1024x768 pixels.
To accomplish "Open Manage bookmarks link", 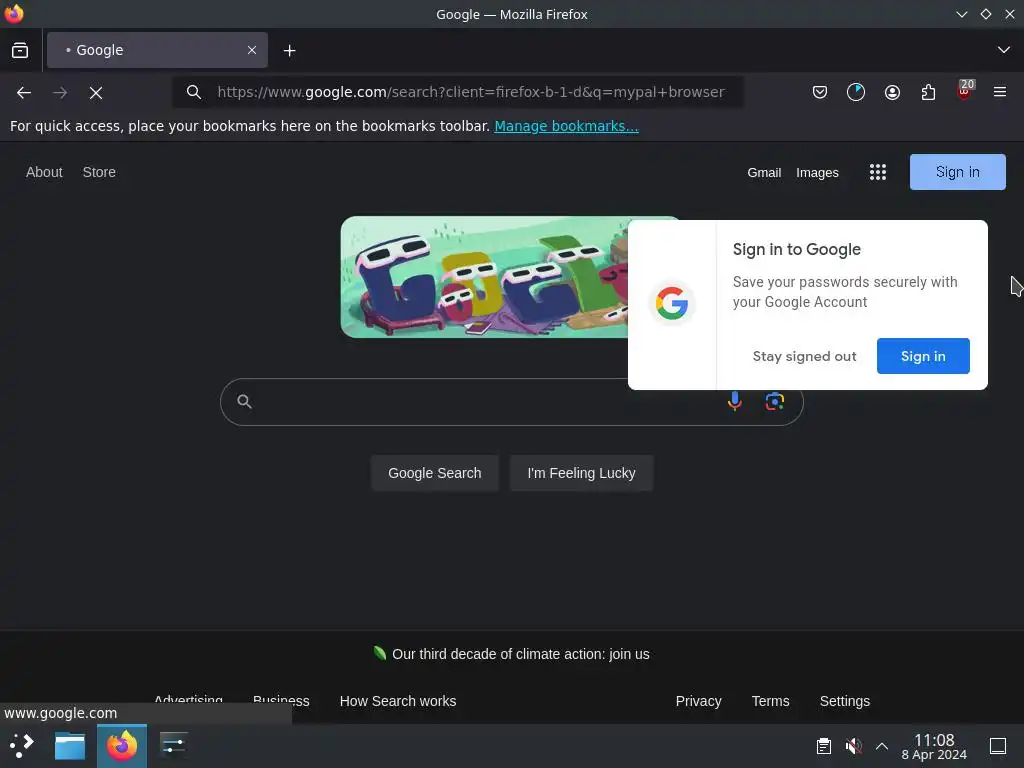I will [x=566, y=126].
